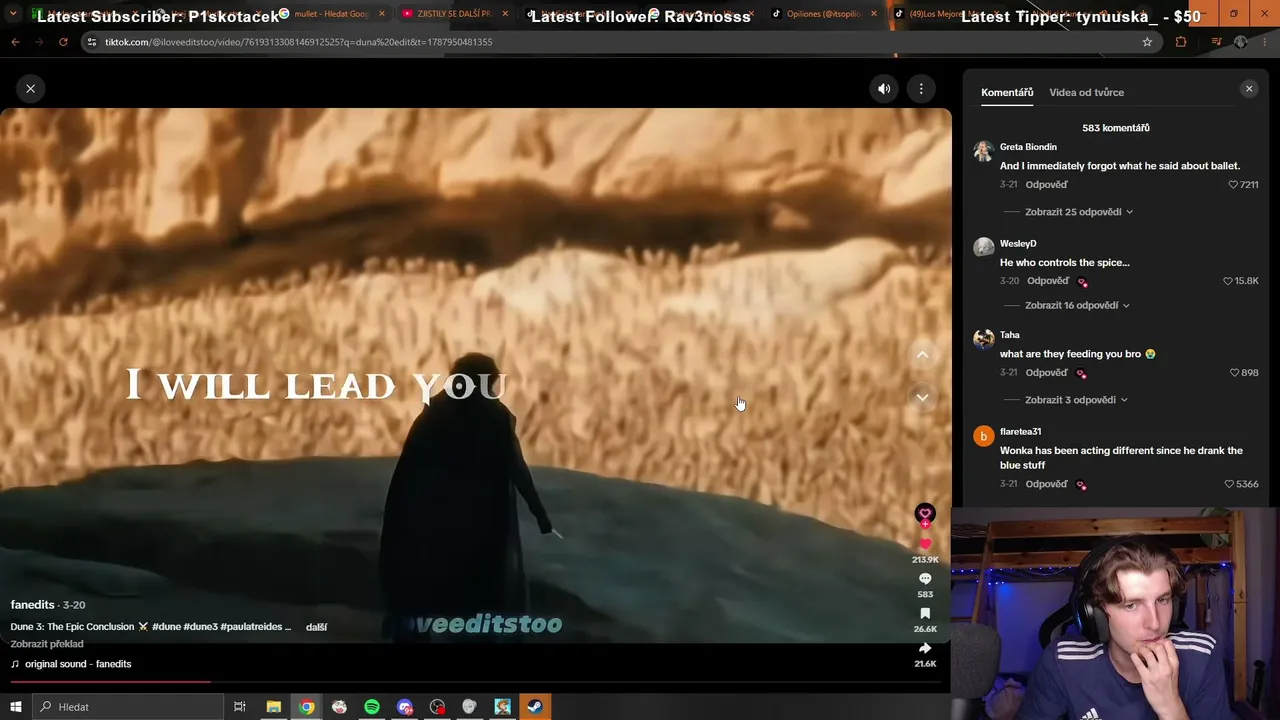Image resolution: width=1280 pixels, height=720 pixels.
Task: Click the Hledat taskbar search box
Action: coord(129,707)
